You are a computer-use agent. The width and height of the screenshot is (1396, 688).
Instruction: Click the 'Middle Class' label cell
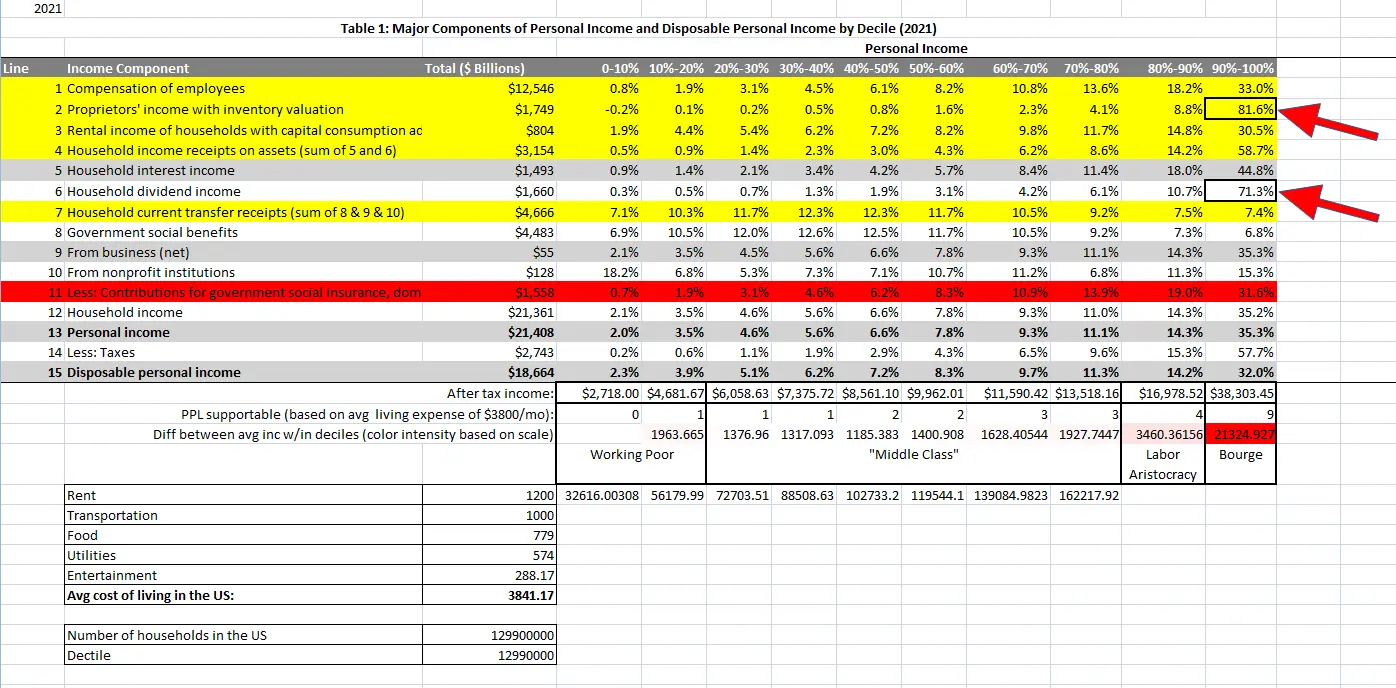(914, 455)
